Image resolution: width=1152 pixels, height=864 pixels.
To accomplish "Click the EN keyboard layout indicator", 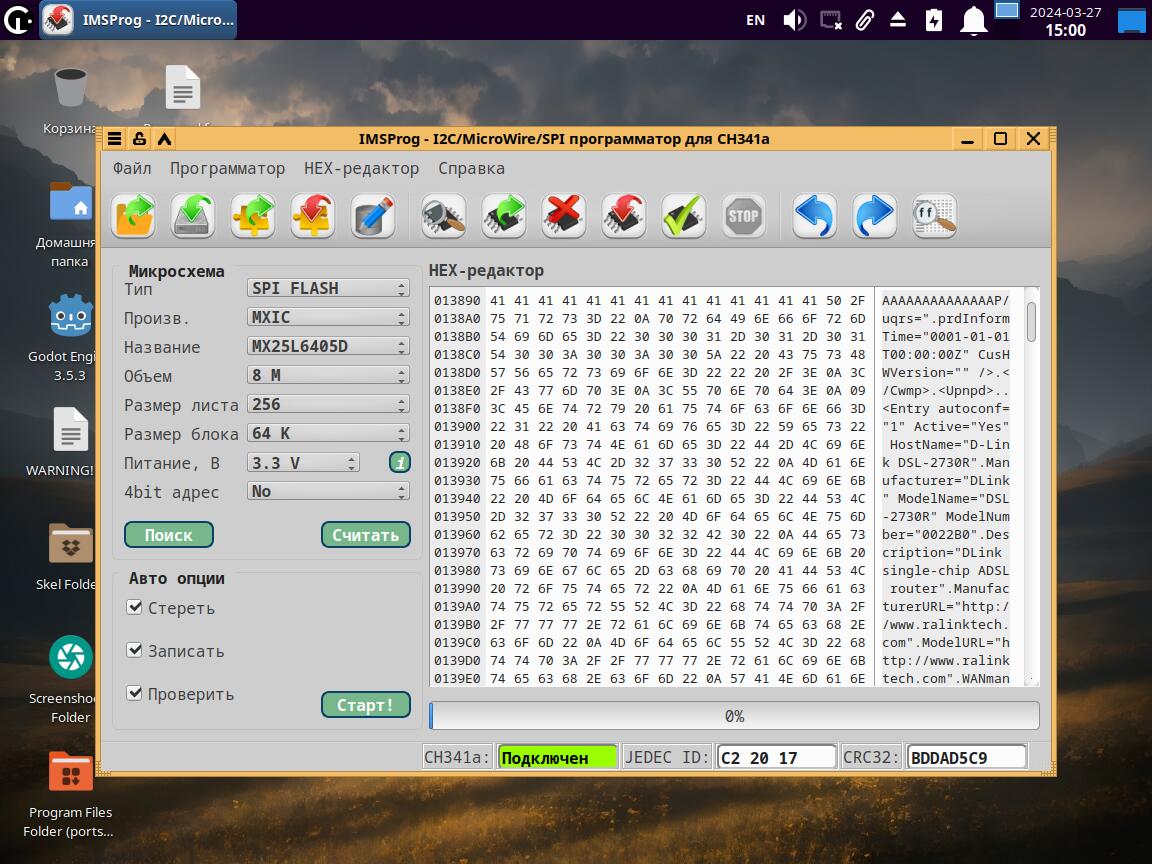I will (x=755, y=20).
